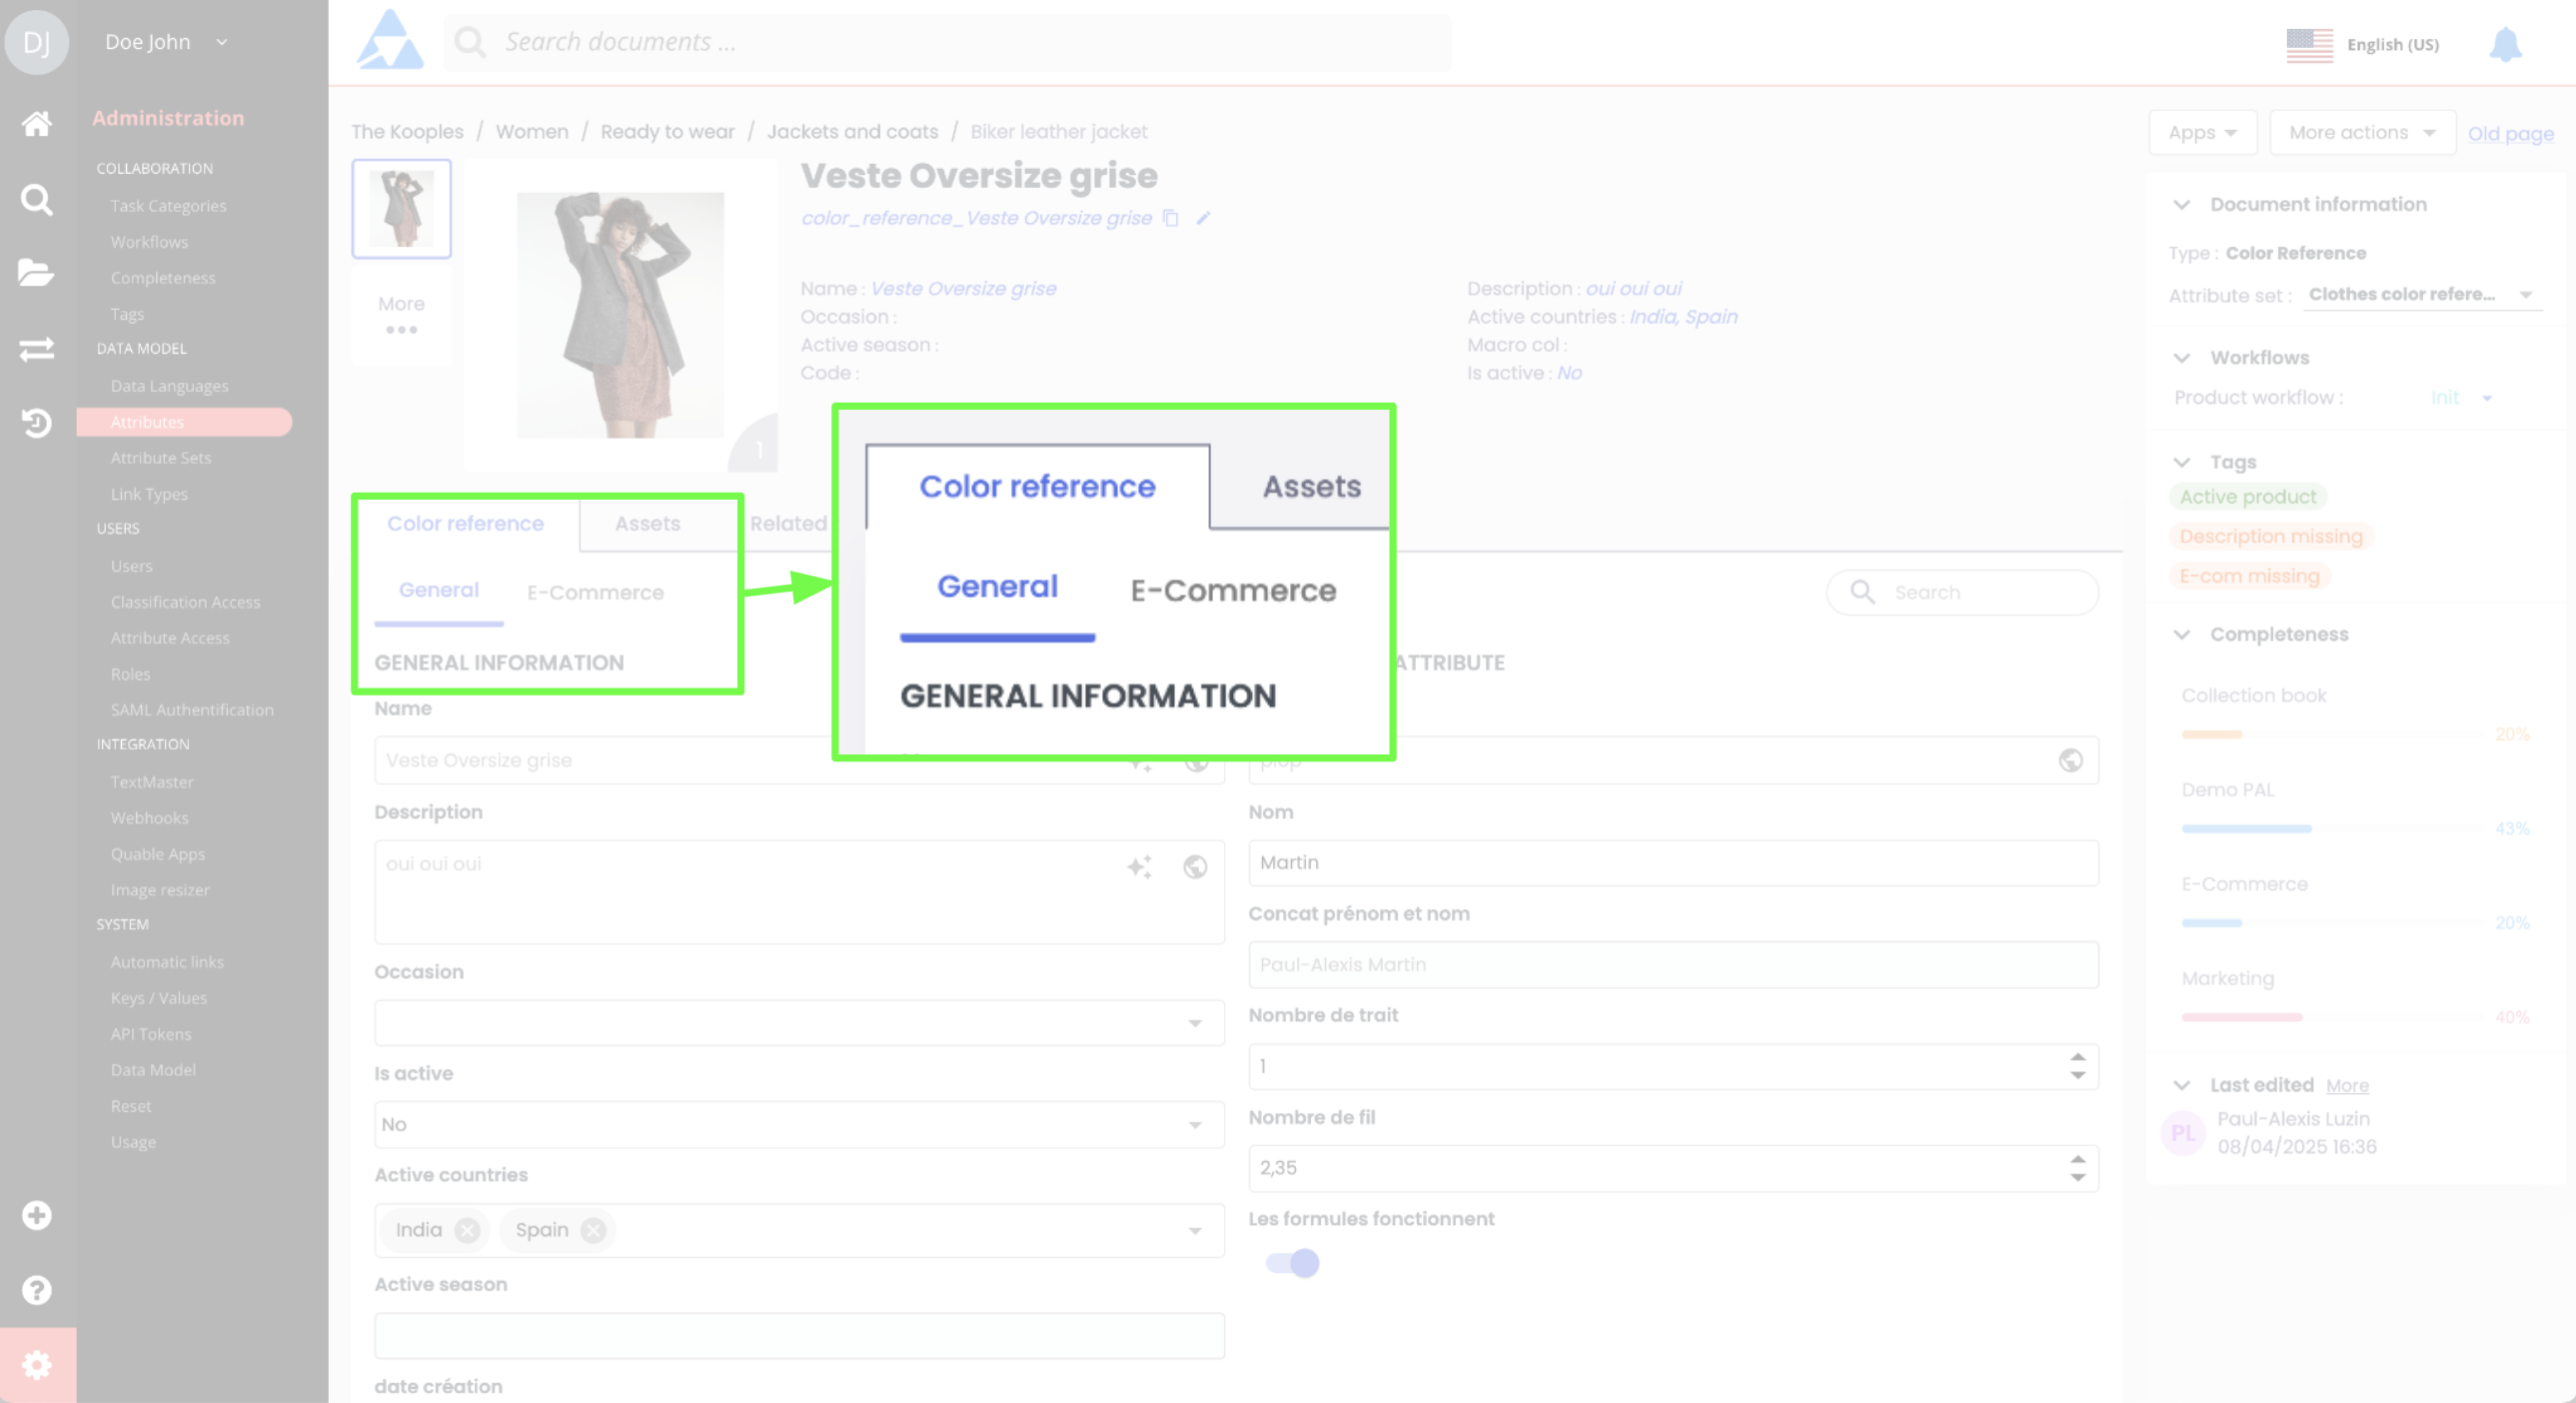
Task: Click the AI sparkle icon in Description field
Action: (1139, 866)
